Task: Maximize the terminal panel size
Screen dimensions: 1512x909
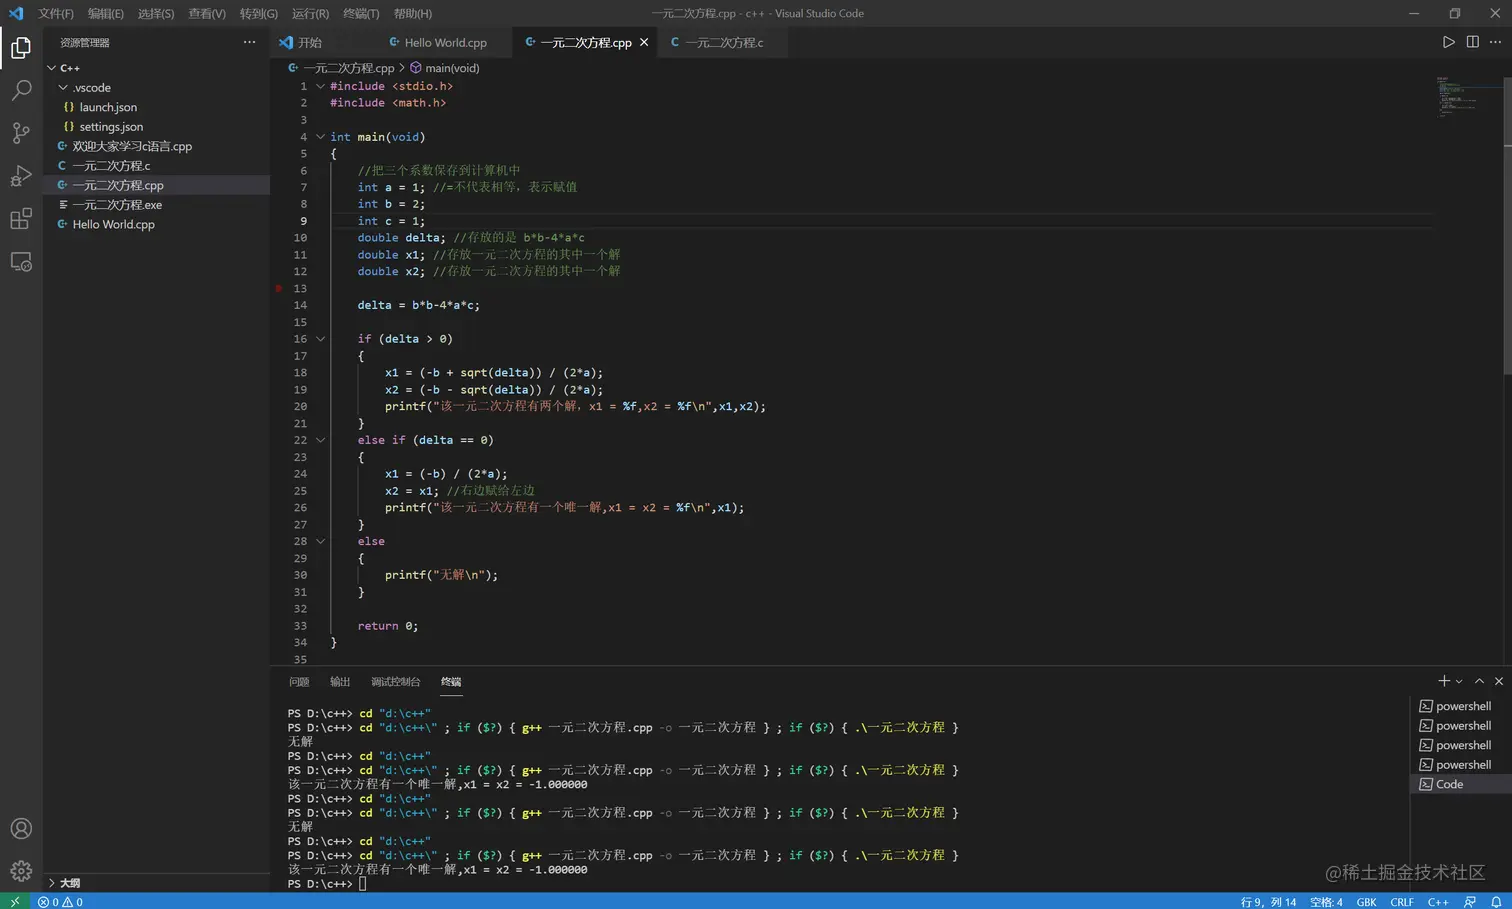Action: point(1479,681)
